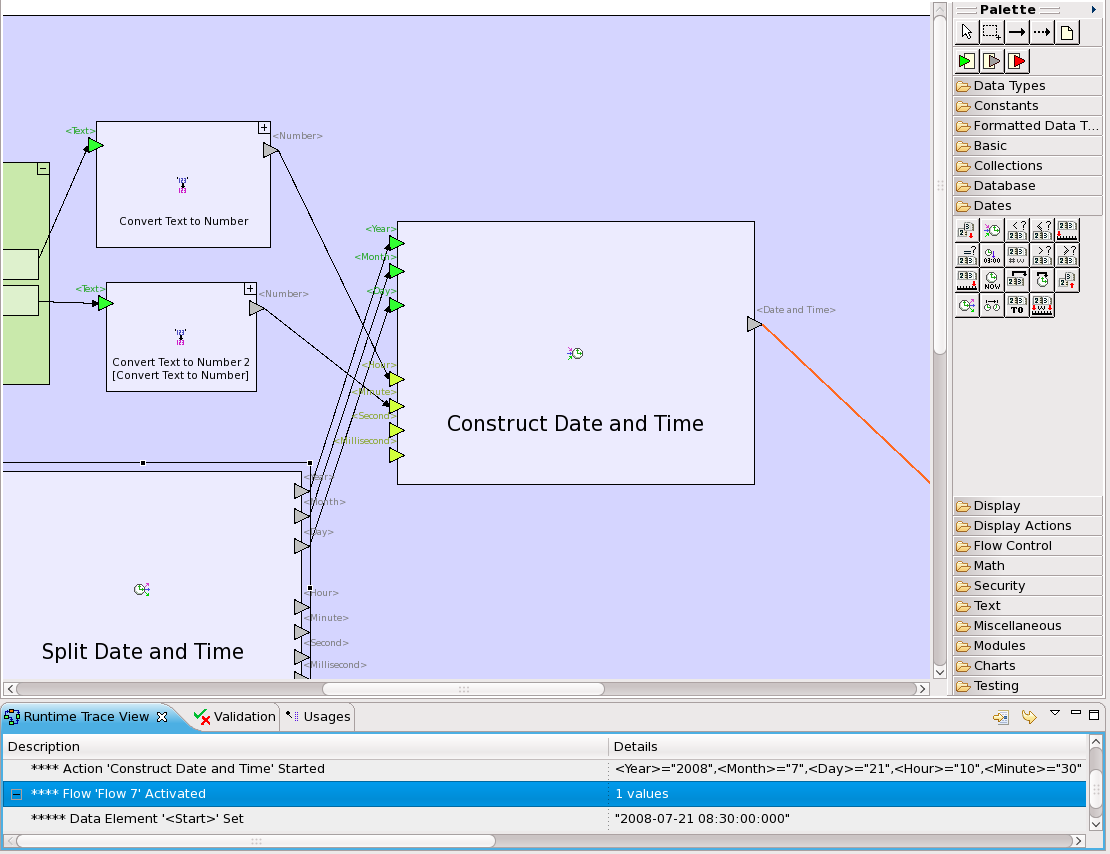Click the green start node palette icon

(966, 61)
